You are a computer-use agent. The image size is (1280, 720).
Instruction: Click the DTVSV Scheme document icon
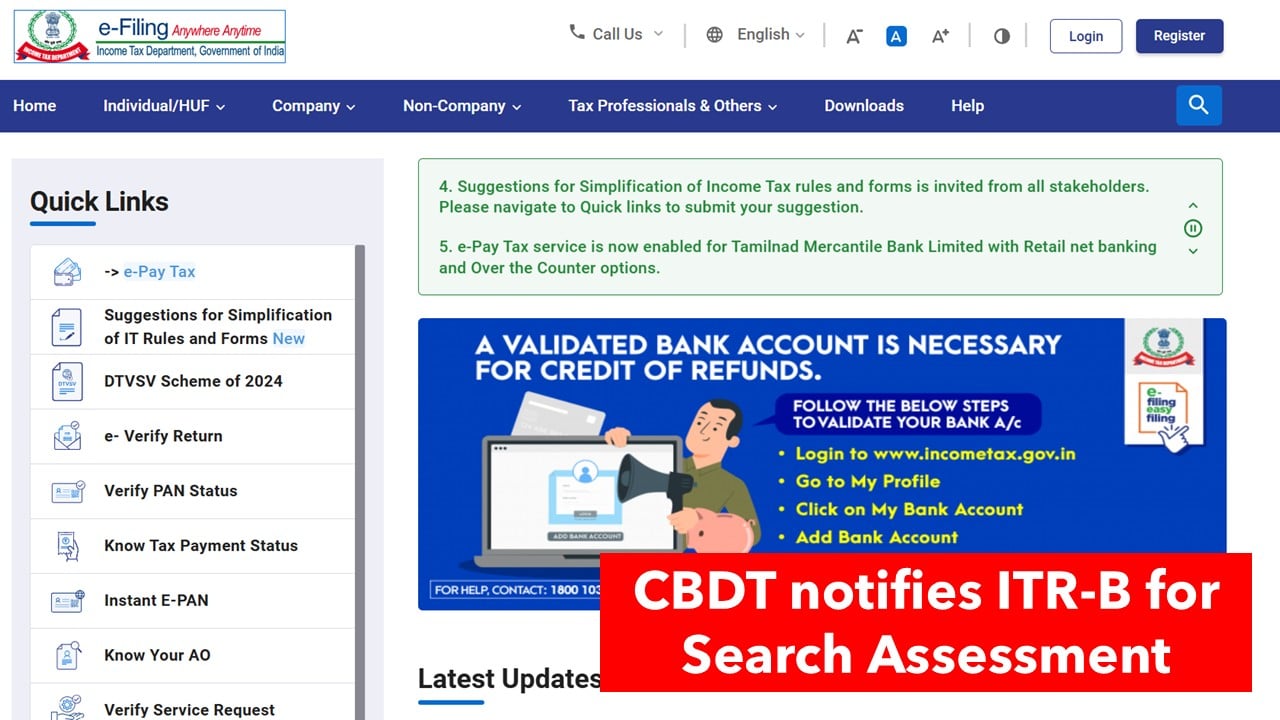[x=67, y=381]
